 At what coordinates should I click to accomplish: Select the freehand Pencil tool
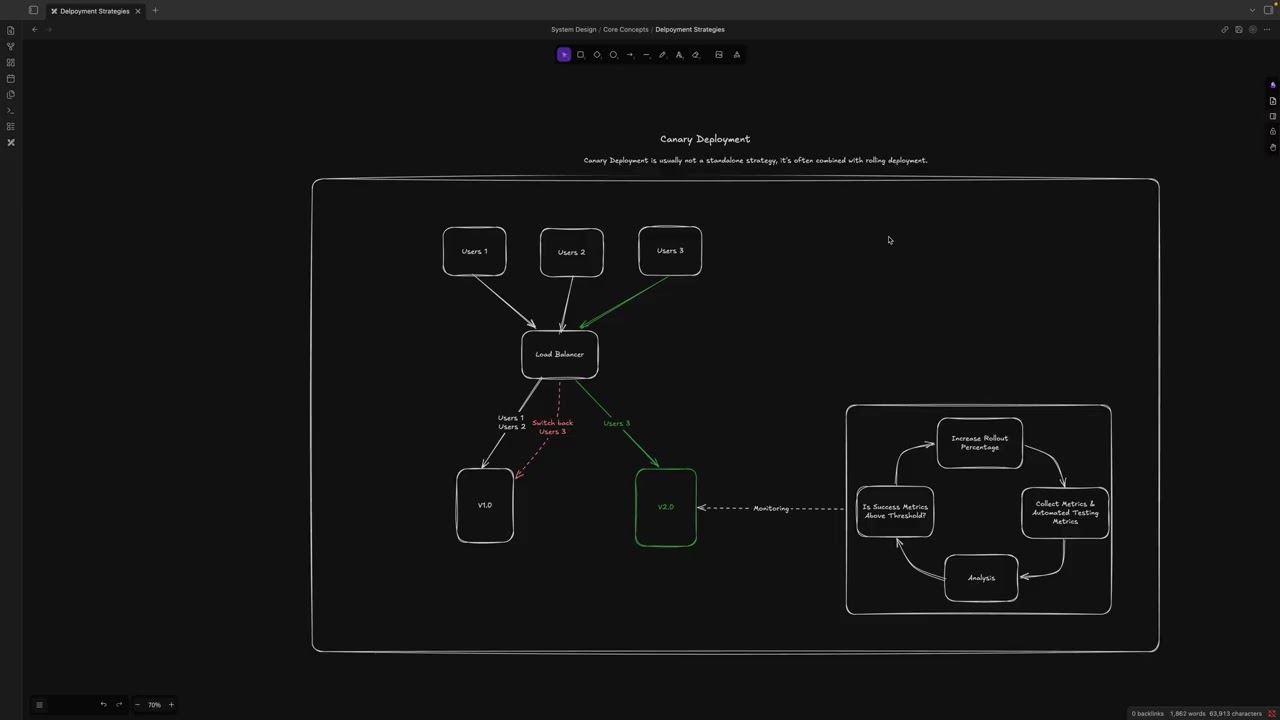point(662,55)
